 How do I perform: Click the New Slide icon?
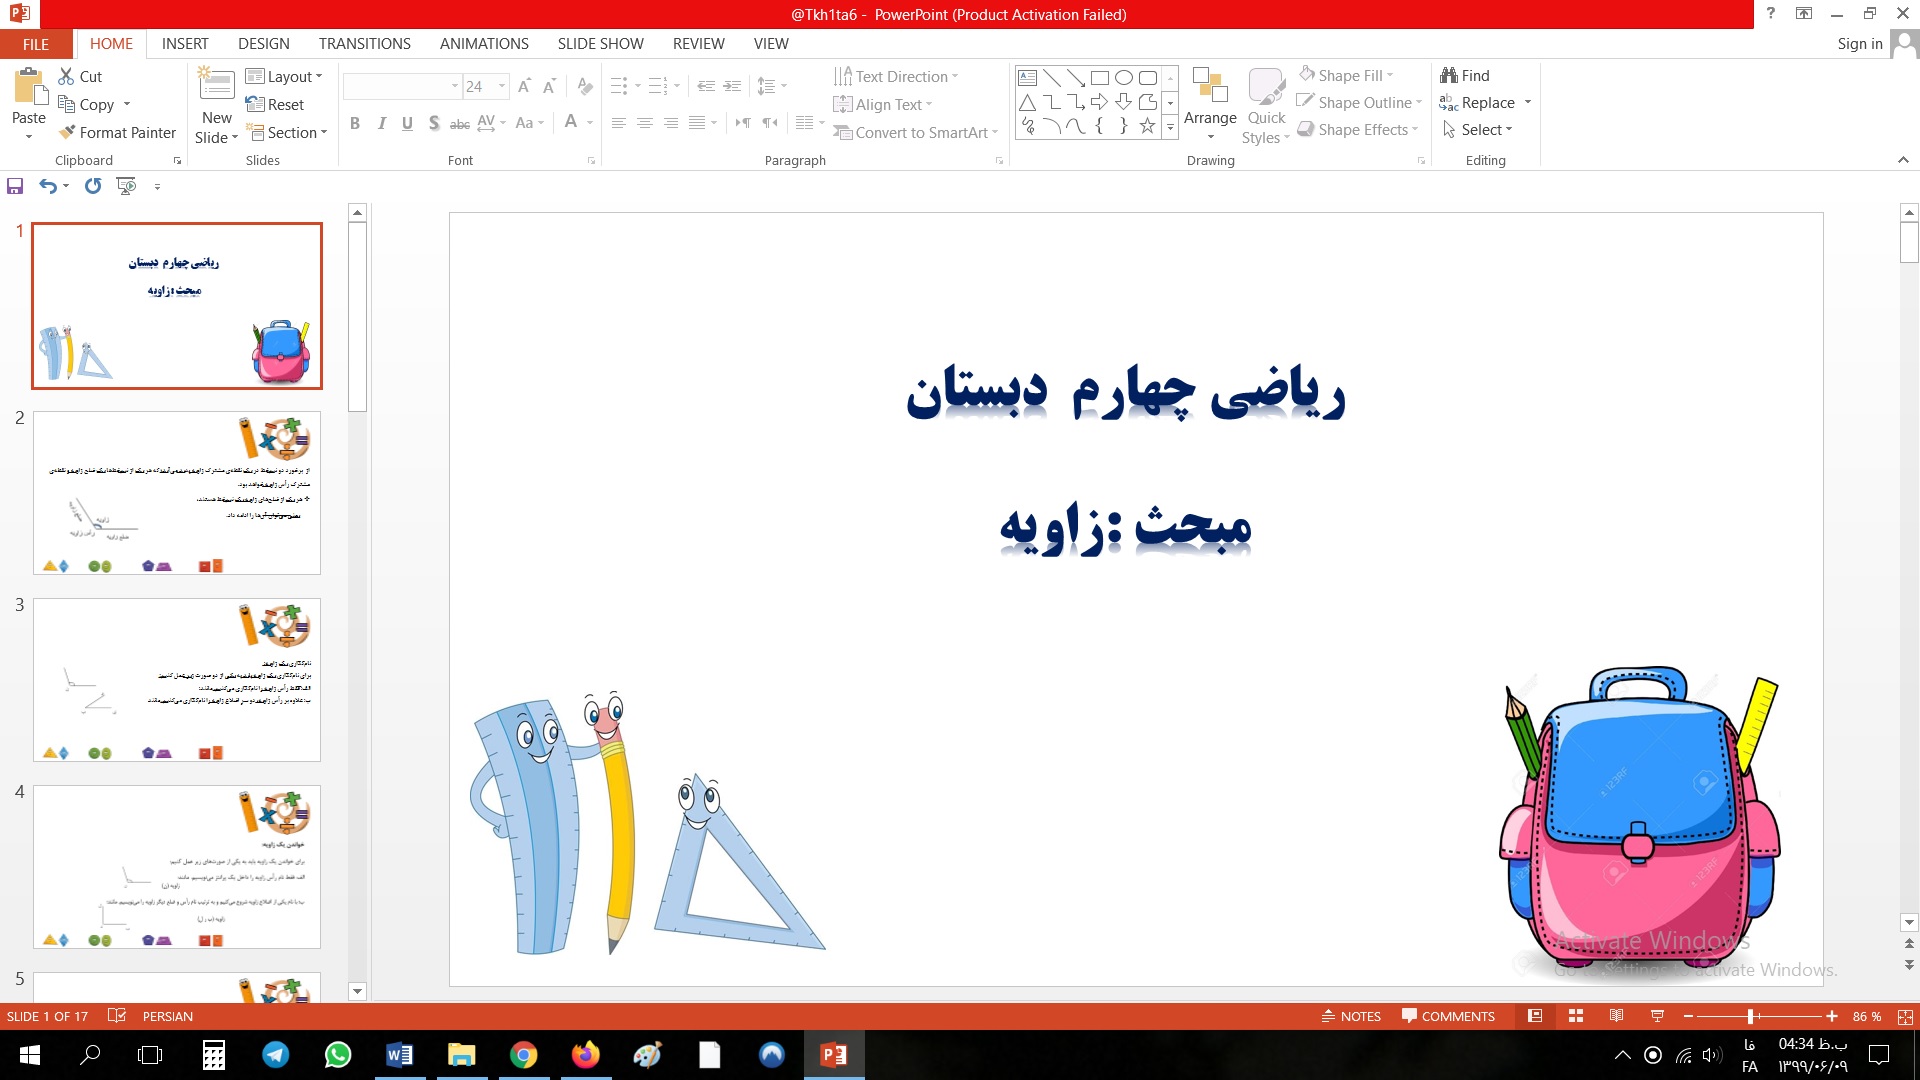(x=217, y=85)
